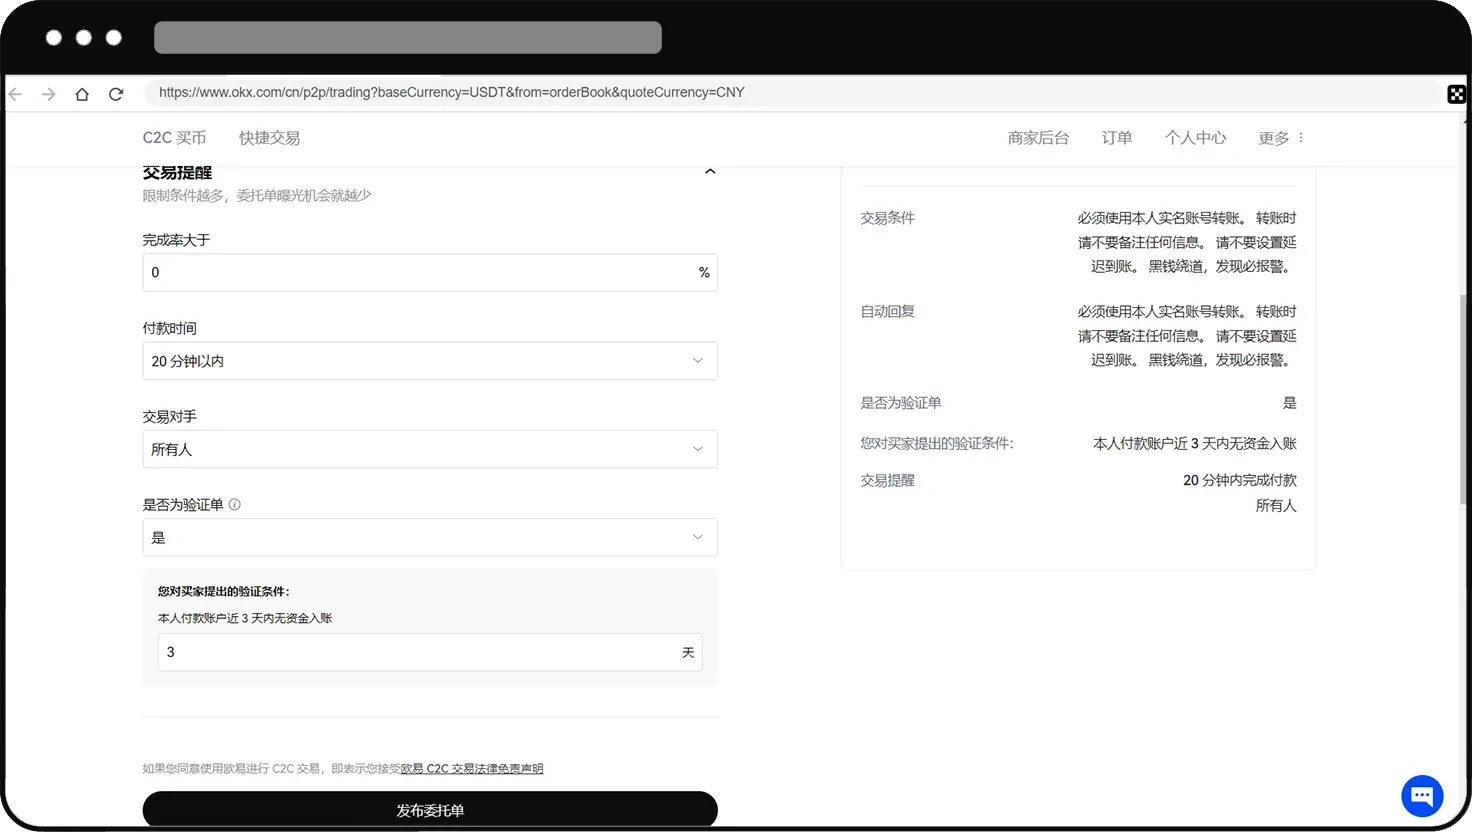Click the 所有人 value in summary panel
Image resolution: width=1472 pixels, height=832 pixels.
[x=1276, y=505]
